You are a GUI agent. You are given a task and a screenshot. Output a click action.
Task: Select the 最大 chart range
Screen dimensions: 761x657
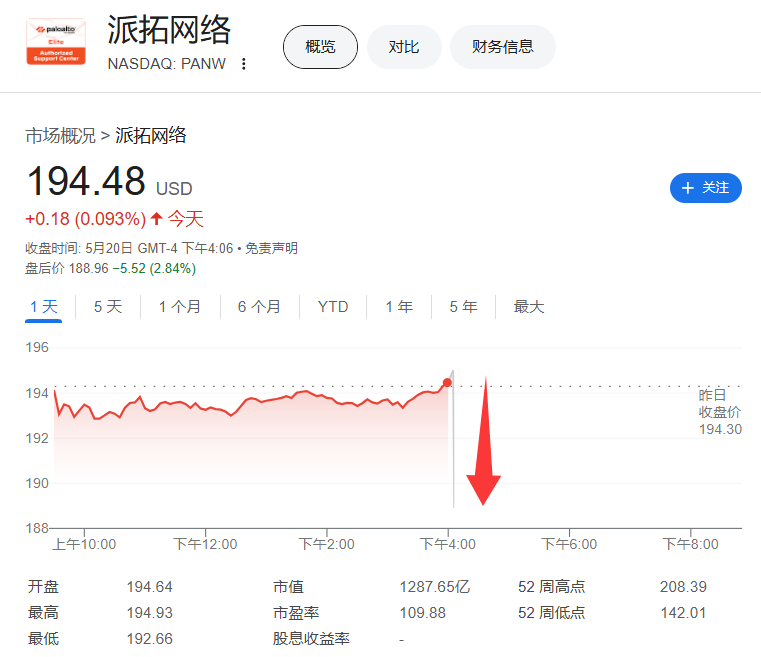tap(529, 307)
